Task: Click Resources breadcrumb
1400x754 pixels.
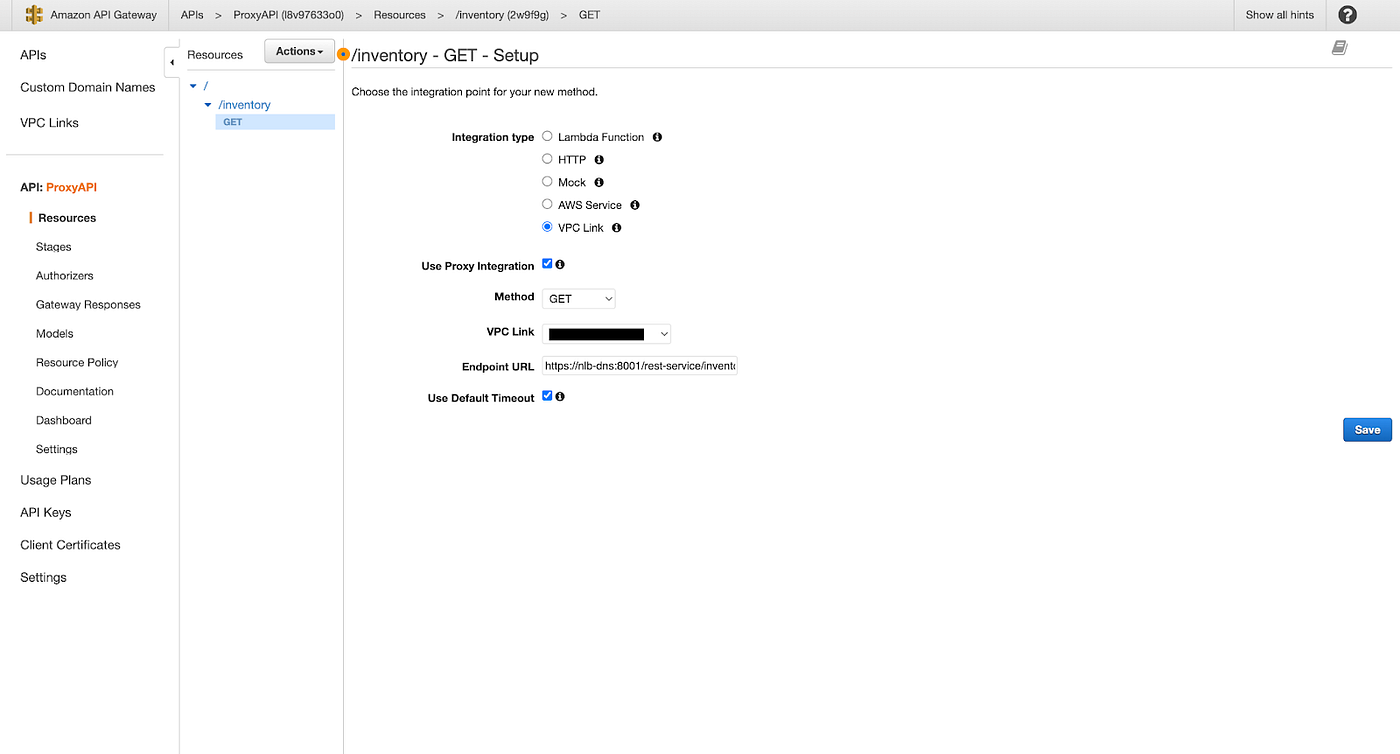Action: pyautogui.click(x=400, y=15)
